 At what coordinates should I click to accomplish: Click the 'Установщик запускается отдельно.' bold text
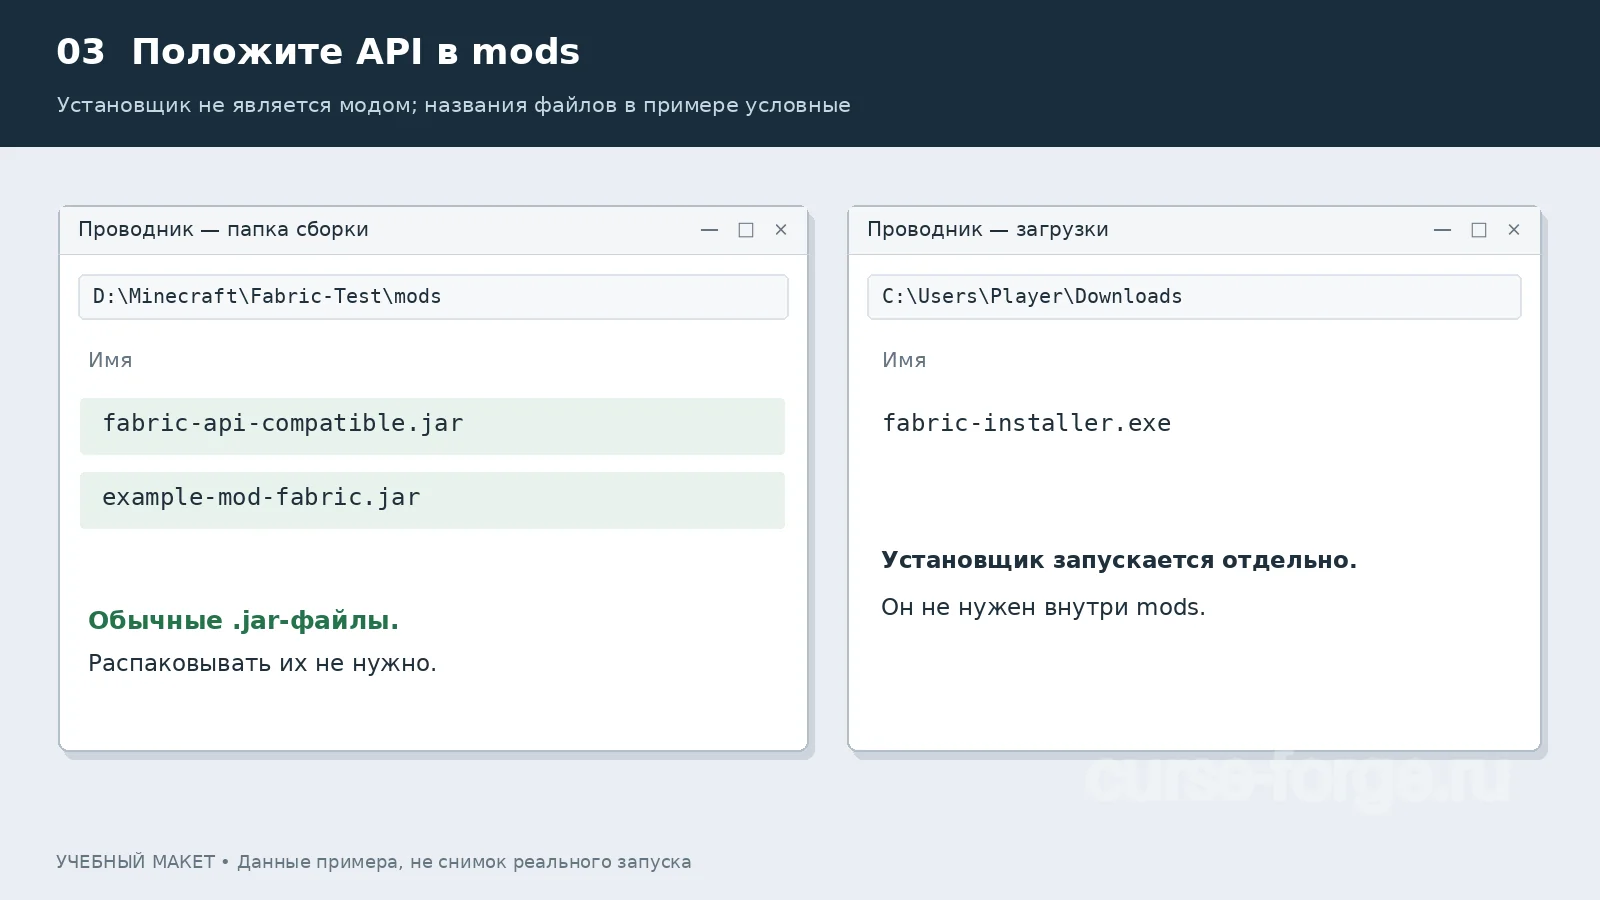[x=1119, y=560]
